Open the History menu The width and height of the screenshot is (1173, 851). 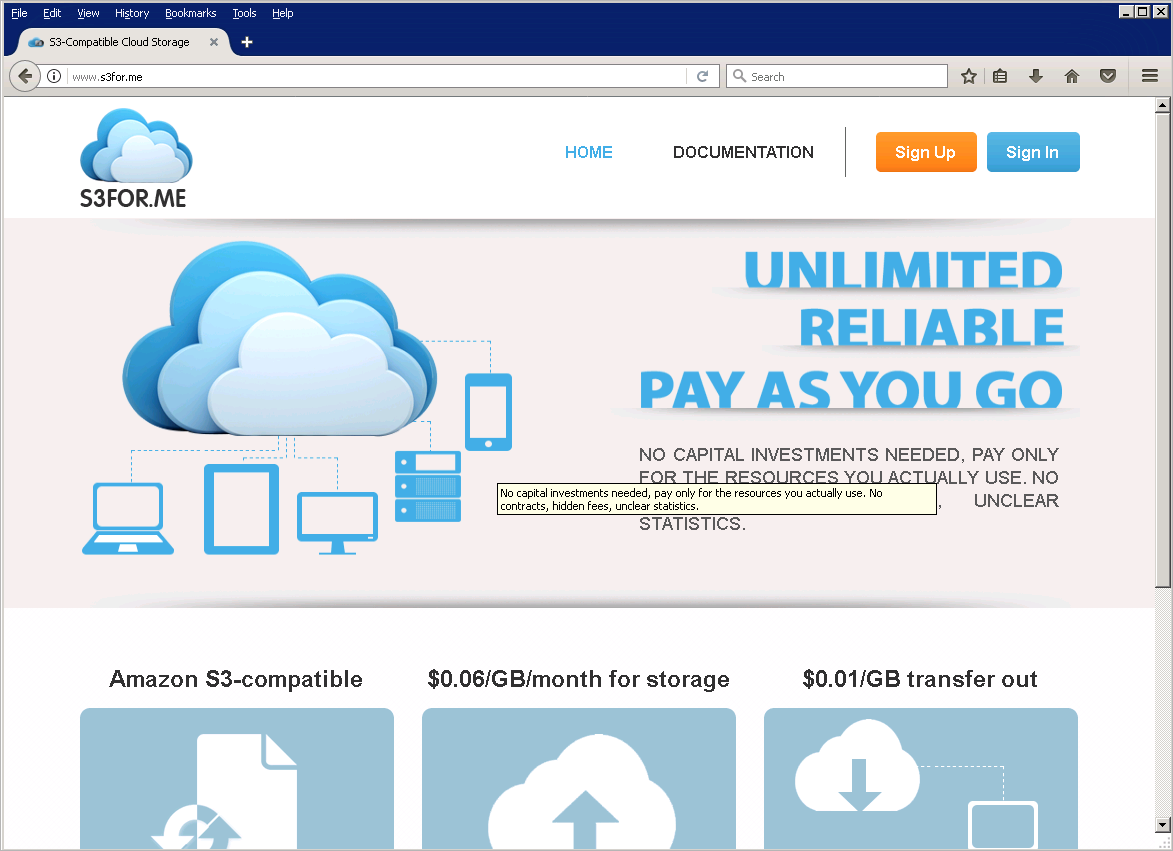(132, 13)
